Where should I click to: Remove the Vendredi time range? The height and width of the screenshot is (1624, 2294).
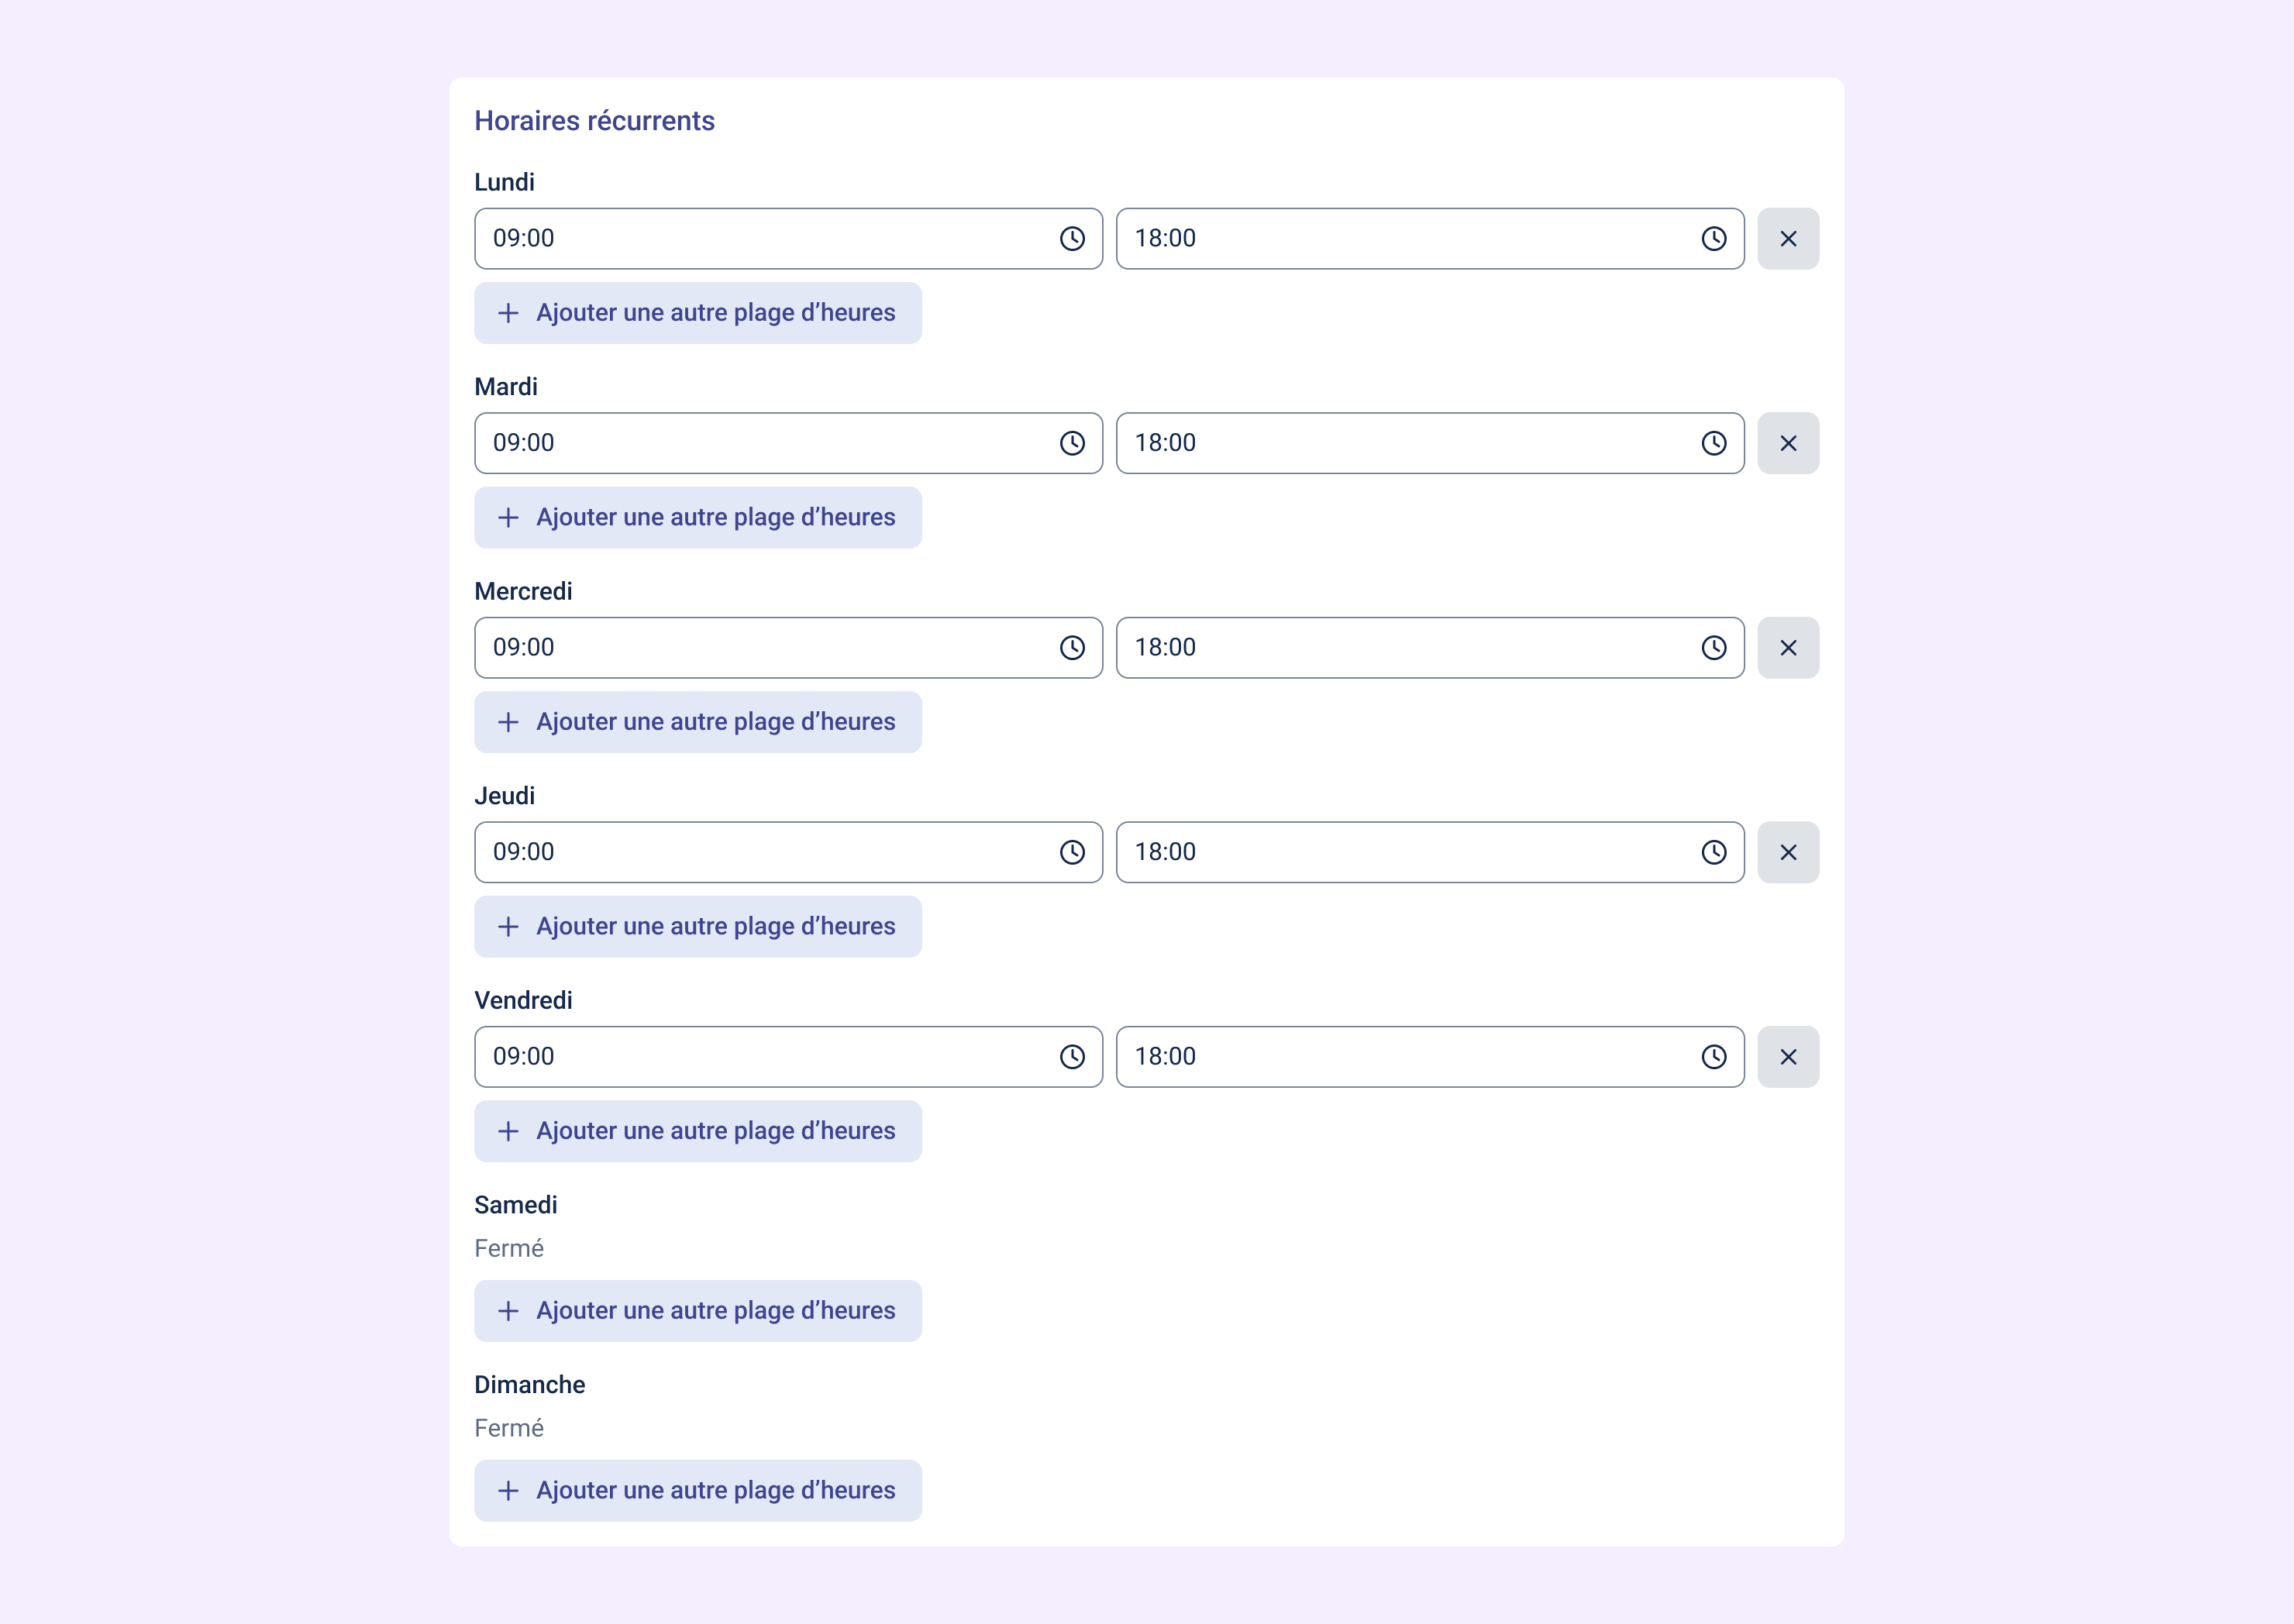1788,1057
